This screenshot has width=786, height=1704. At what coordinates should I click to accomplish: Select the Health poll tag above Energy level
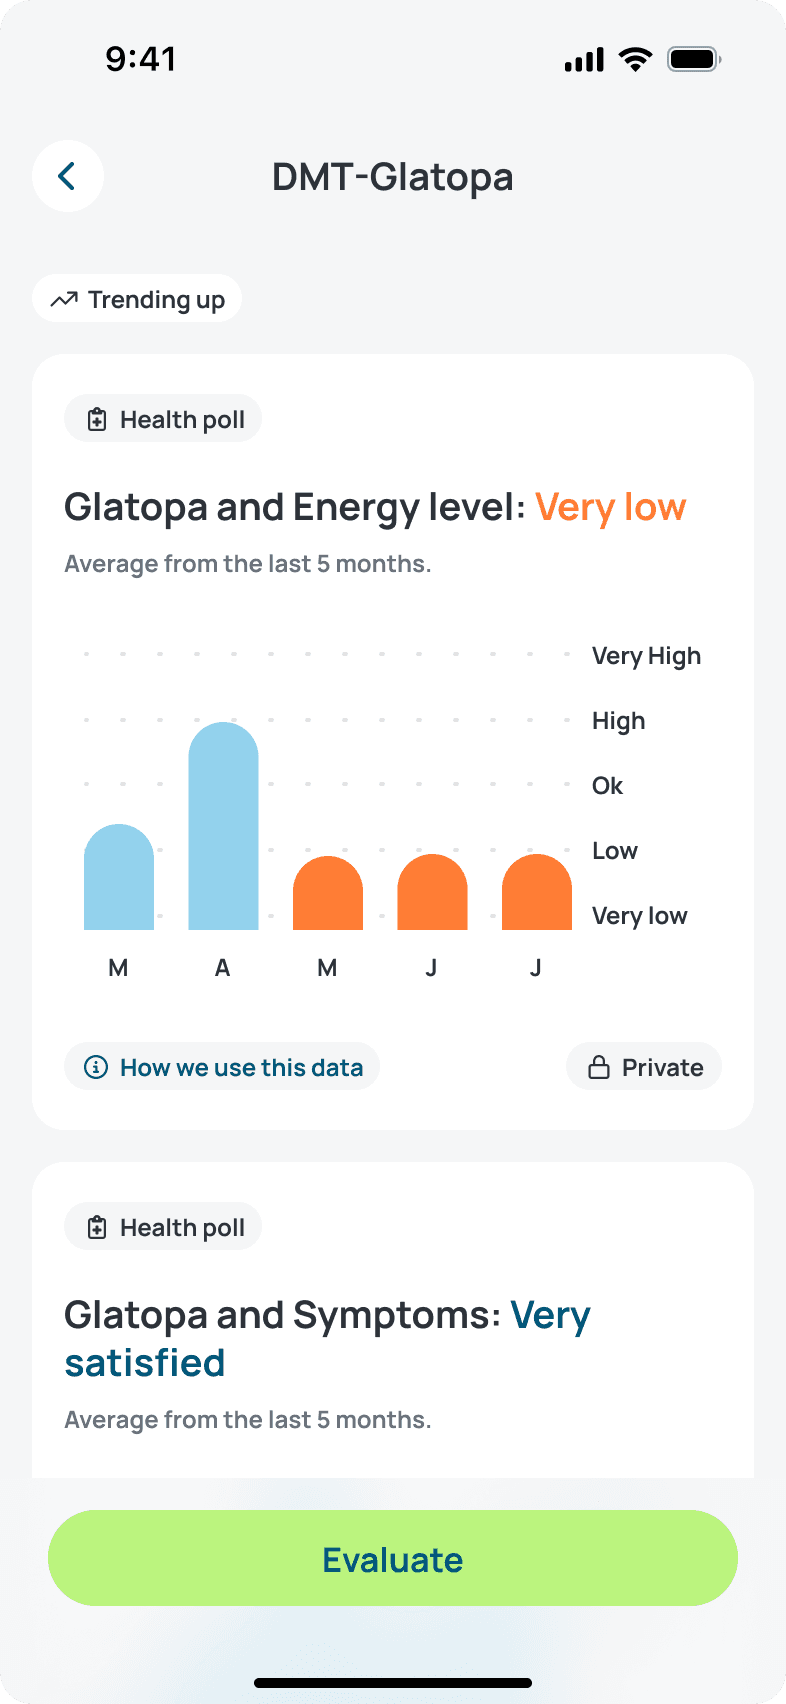tap(163, 419)
